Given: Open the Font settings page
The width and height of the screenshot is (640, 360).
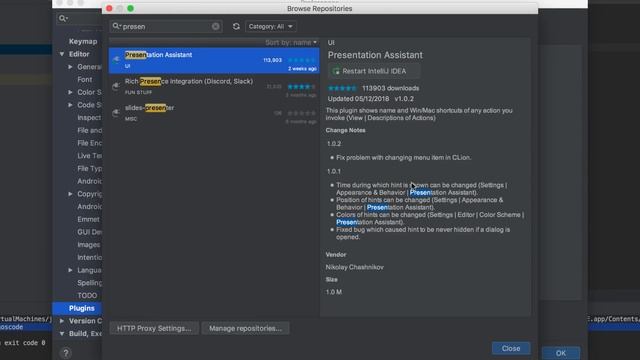Looking at the screenshot, I should tap(85, 80).
